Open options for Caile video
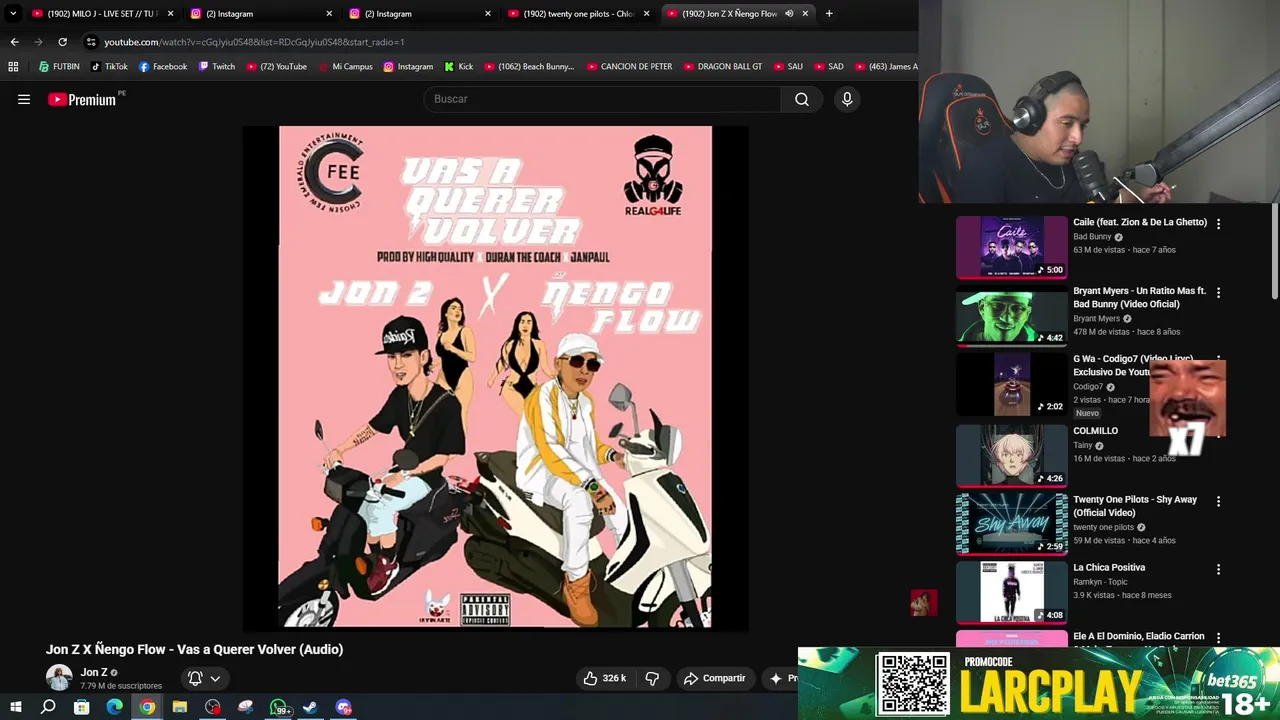Image resolution: width=1280 pixels, height=720 pixels. (1218, 224)
